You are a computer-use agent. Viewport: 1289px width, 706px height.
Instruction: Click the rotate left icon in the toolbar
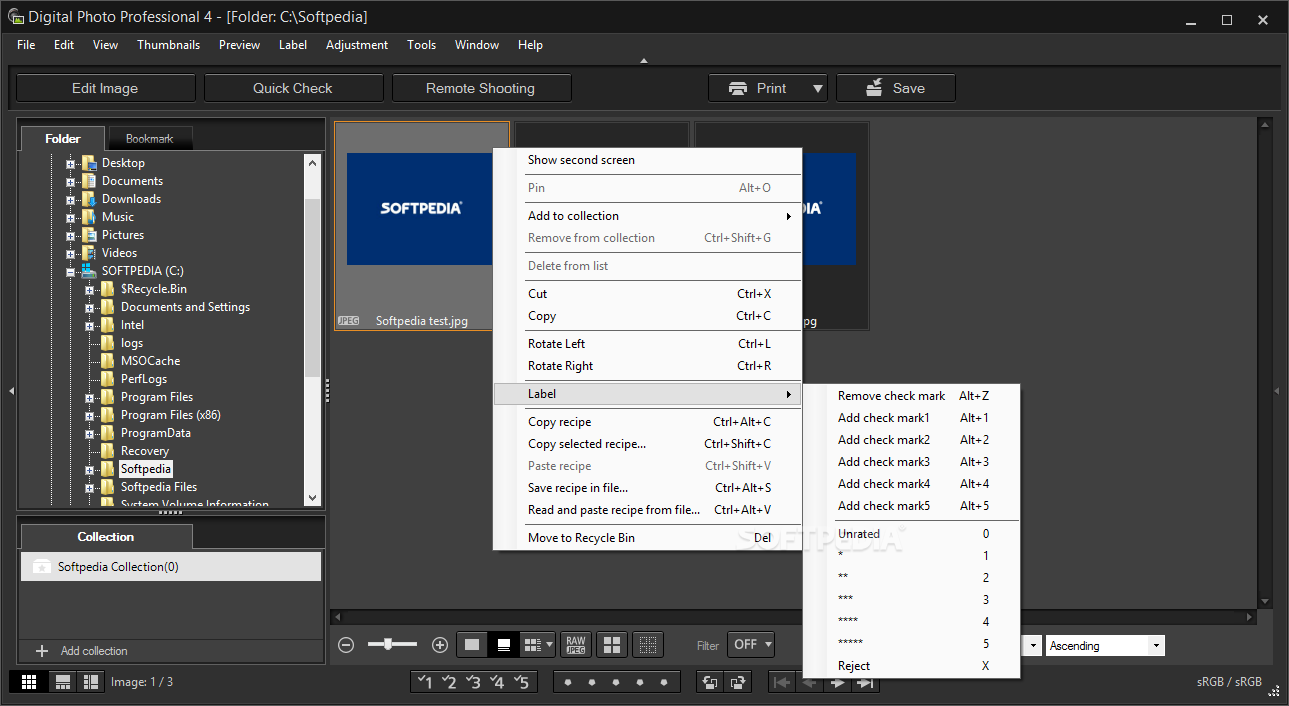click(710, 682)
